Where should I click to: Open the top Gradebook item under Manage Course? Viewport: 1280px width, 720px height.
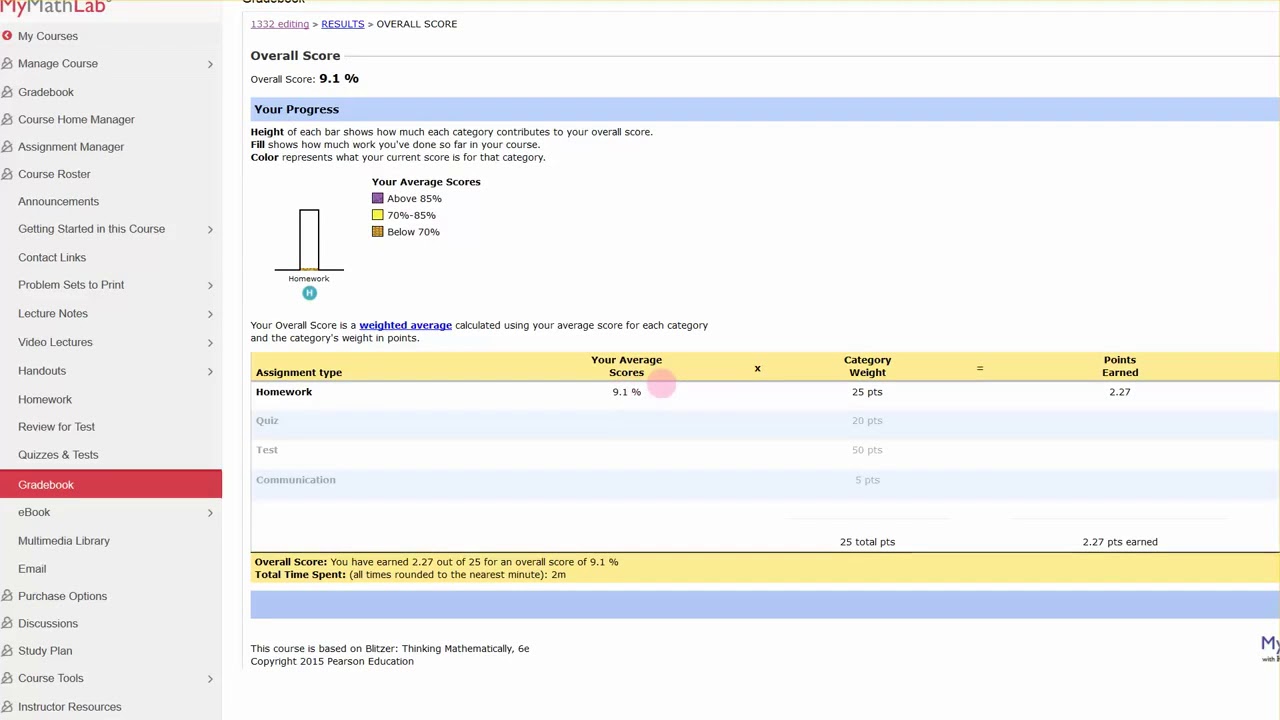[x=46, y=92]
